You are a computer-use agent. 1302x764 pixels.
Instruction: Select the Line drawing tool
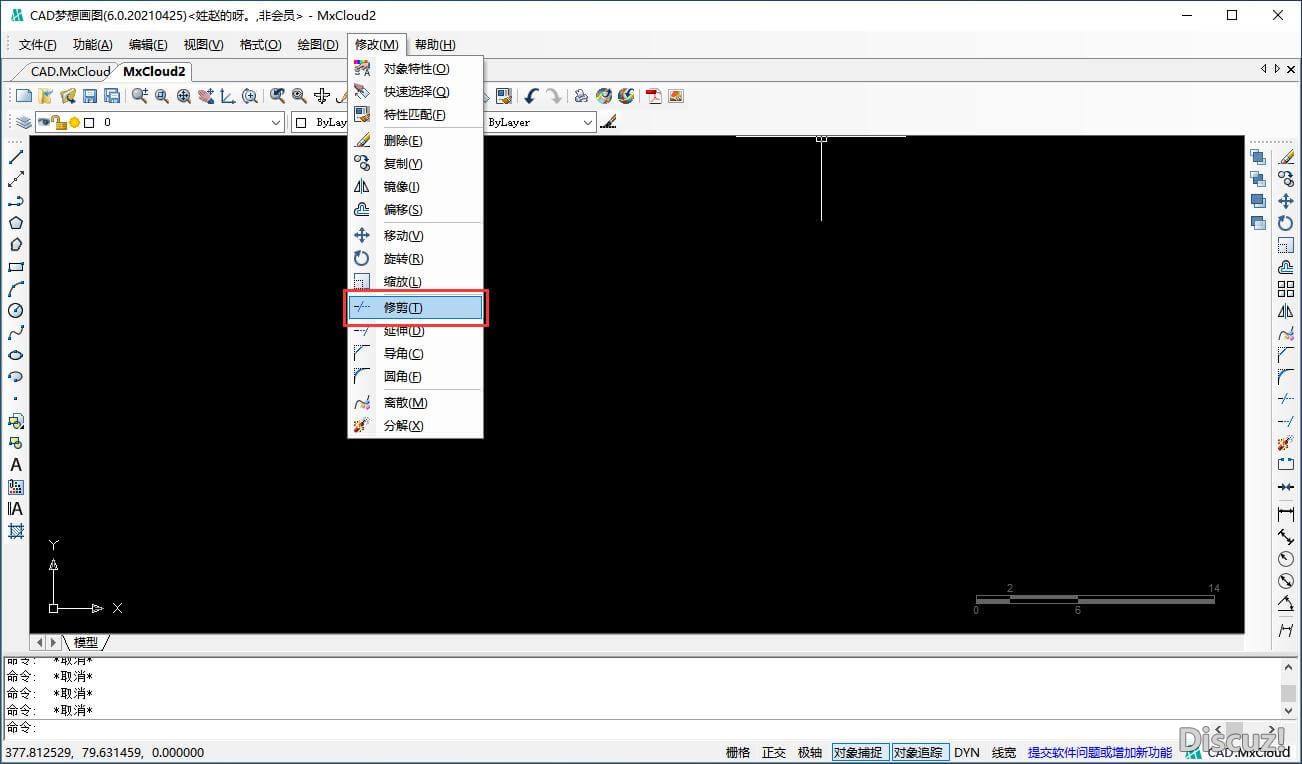tap(16, 157)
